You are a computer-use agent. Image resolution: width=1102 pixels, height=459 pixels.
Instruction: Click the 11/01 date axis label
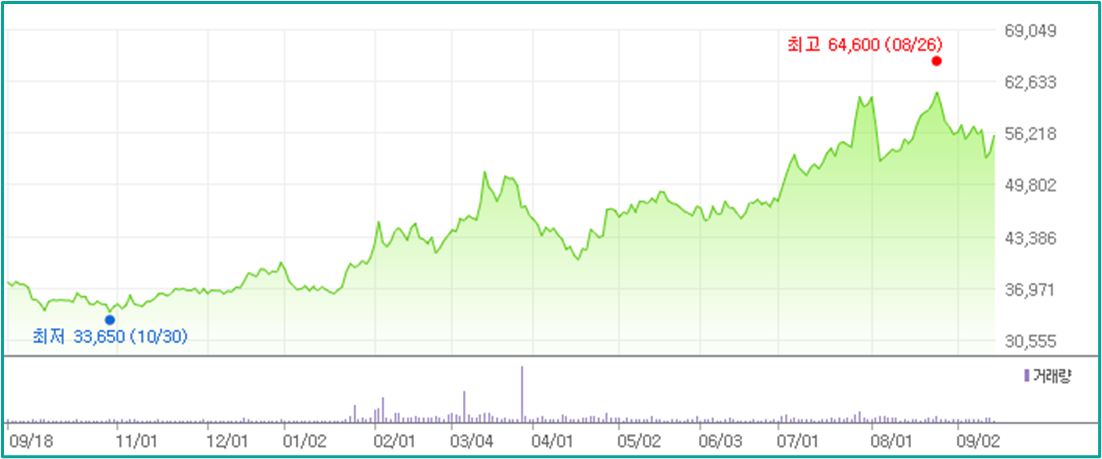[137, 442]
